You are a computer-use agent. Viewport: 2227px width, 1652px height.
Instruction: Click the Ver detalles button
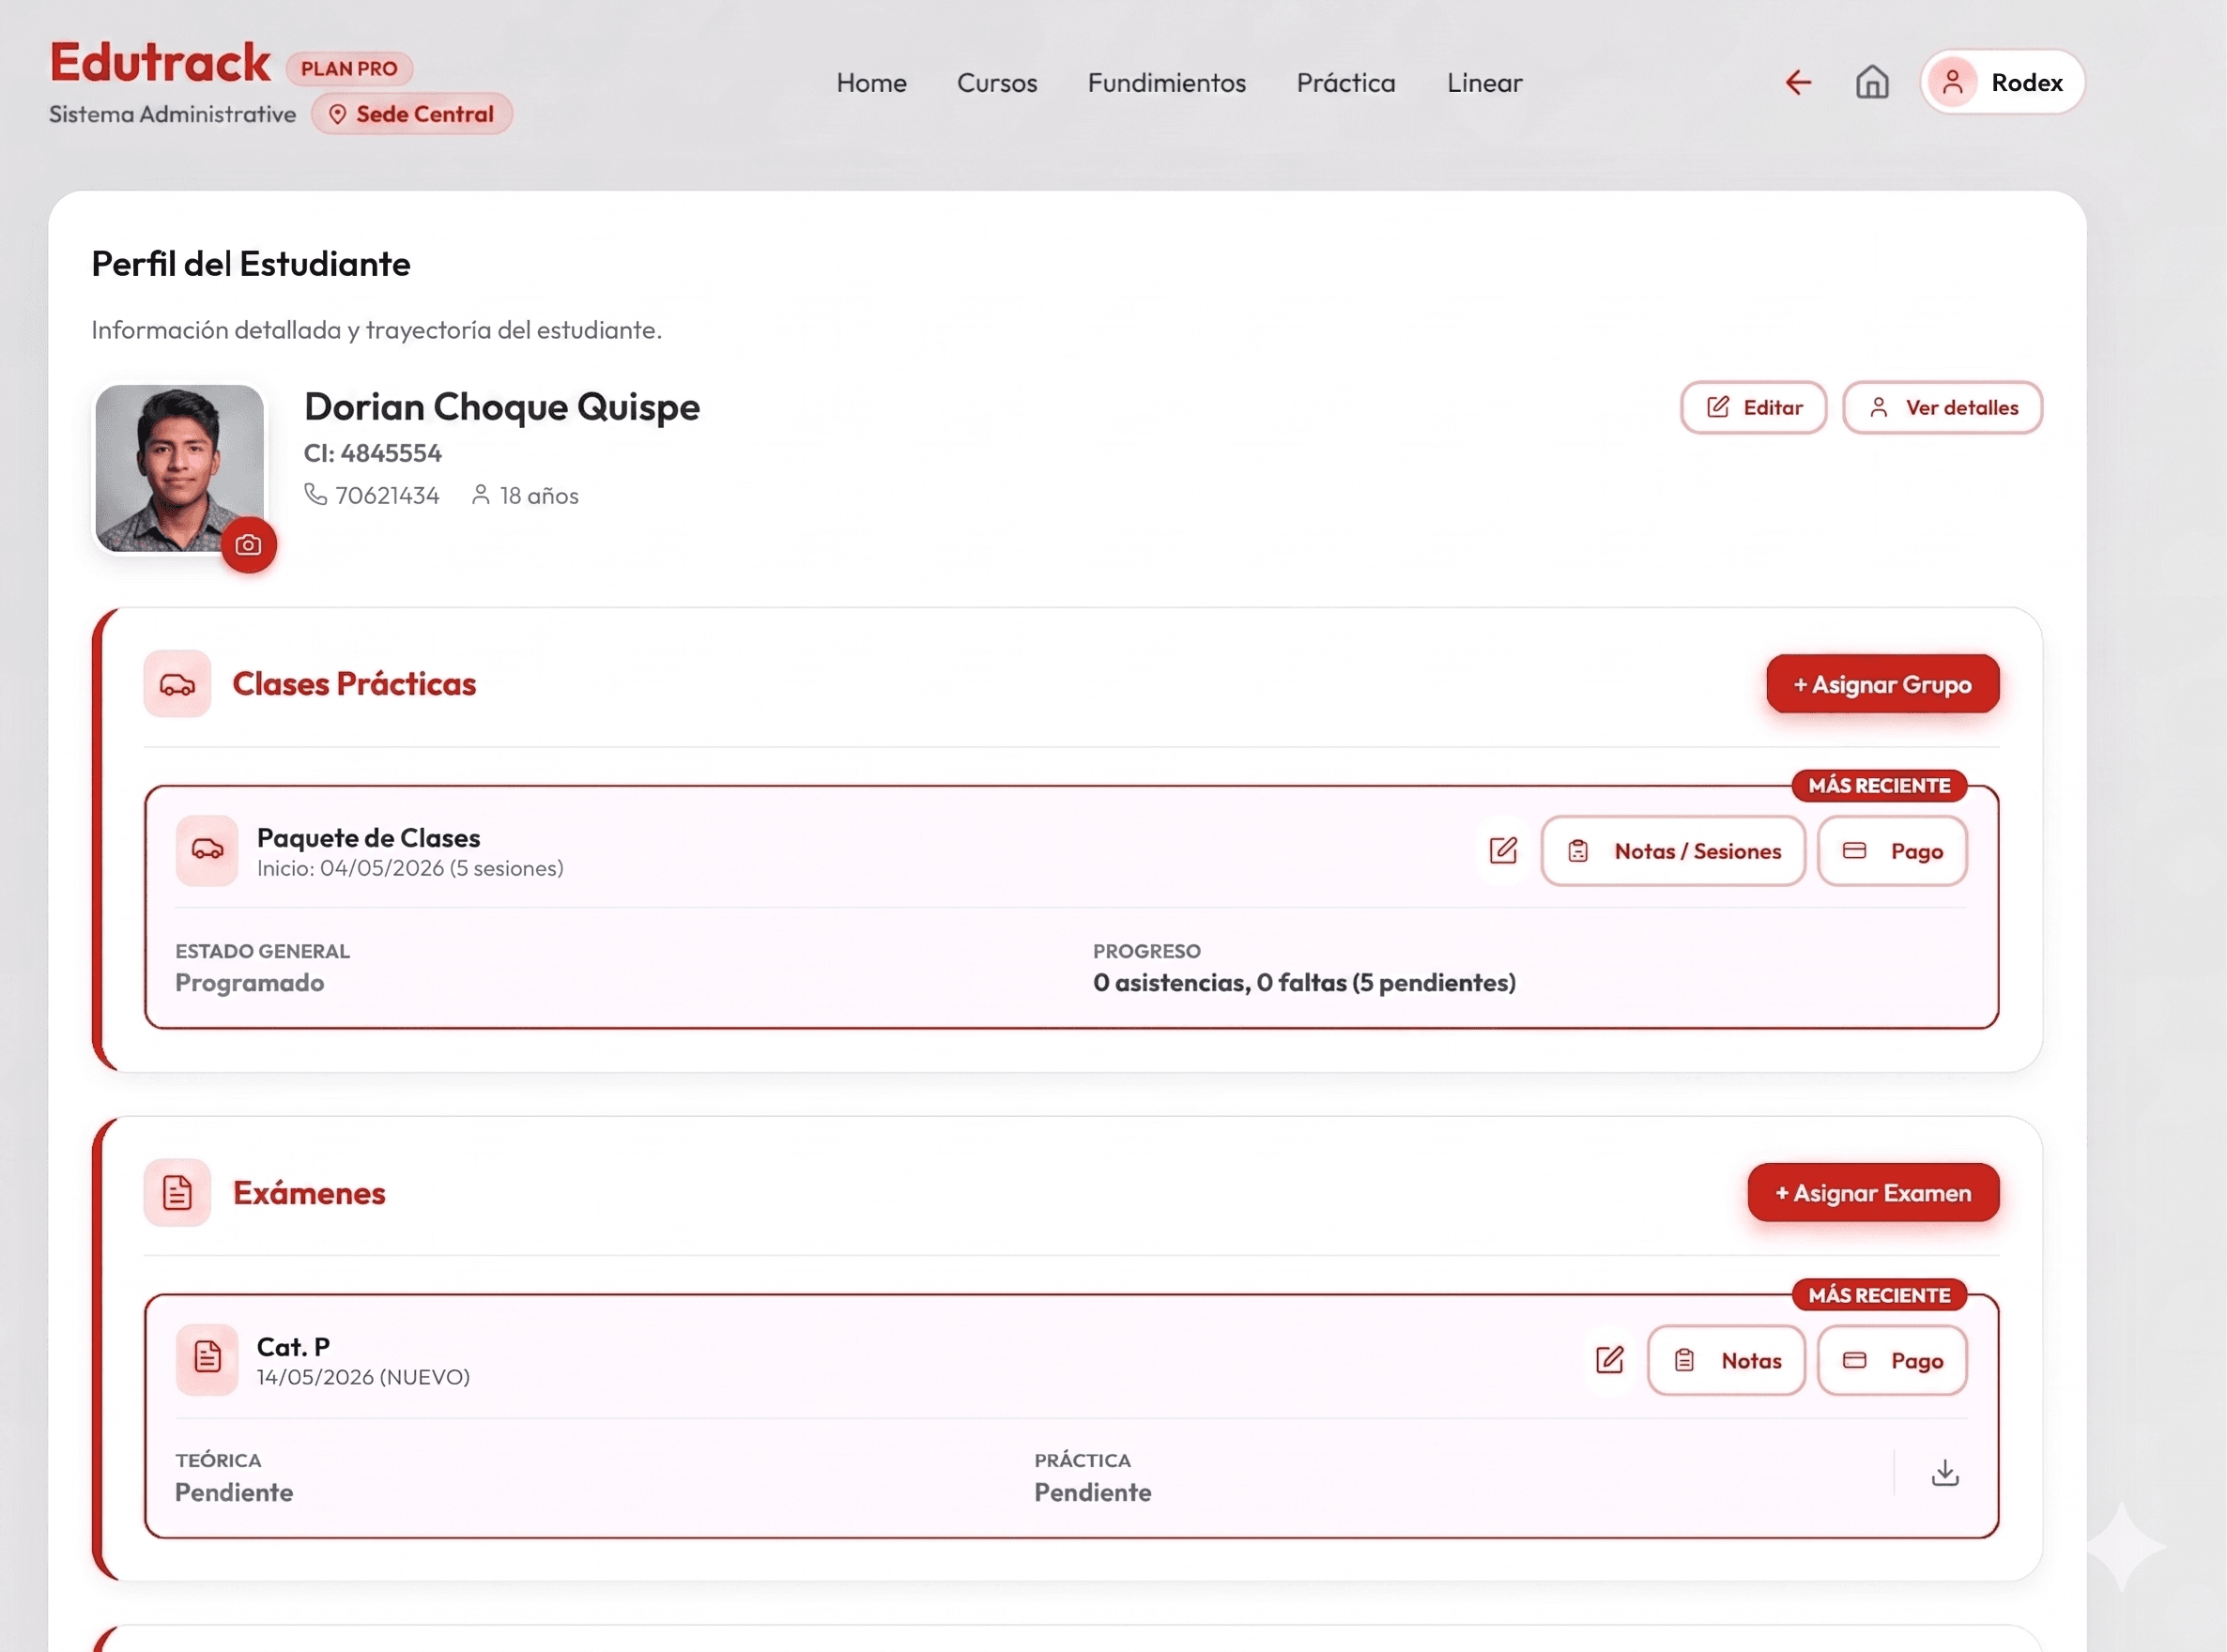(x=1943, y=408)
